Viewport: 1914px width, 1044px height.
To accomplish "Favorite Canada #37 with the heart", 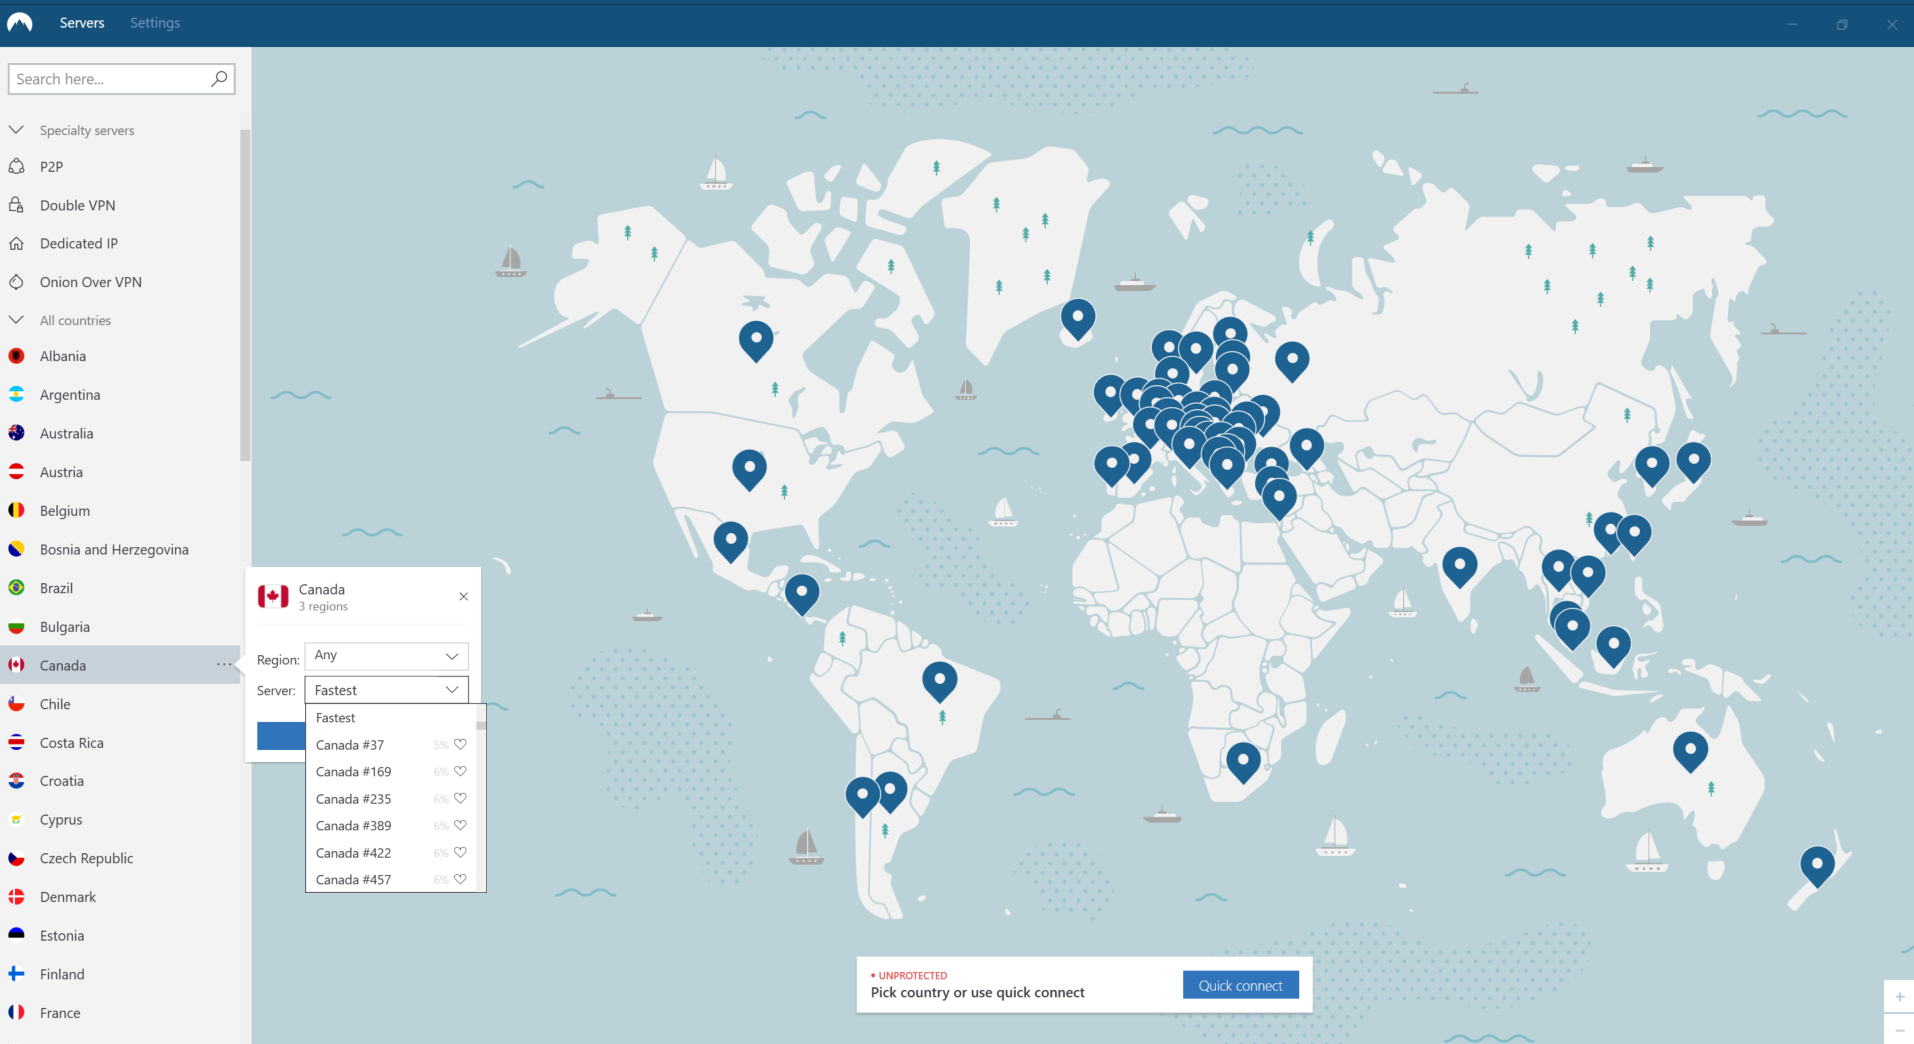I will point(460,744).
